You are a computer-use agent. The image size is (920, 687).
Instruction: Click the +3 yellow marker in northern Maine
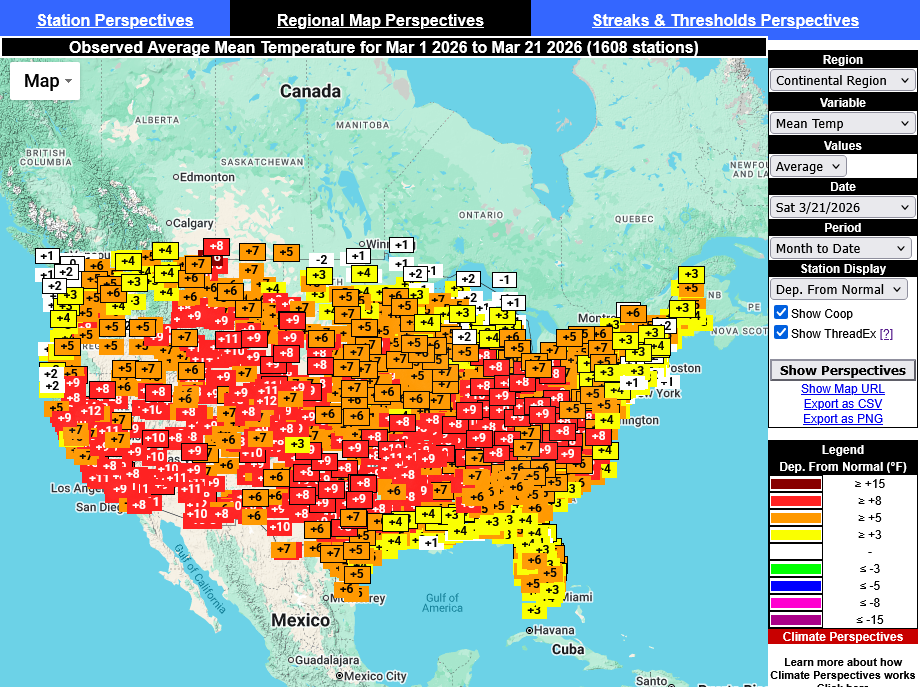tap(691, 274)
